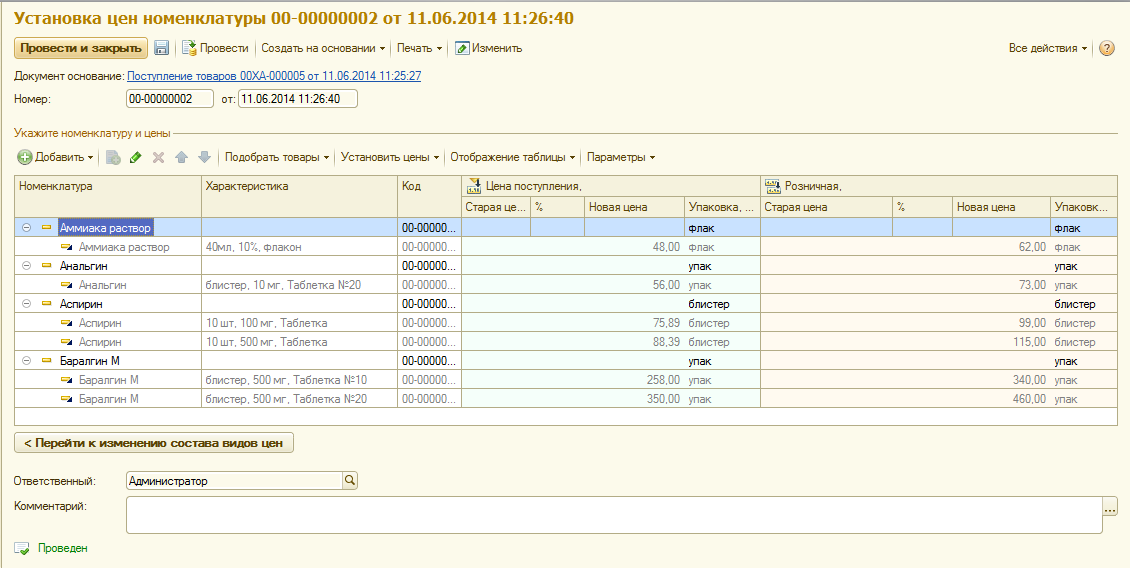The width and height of the screenshot is (1130, 568).
Task: Click the Провести post document icon
Action: pos(189,48)
